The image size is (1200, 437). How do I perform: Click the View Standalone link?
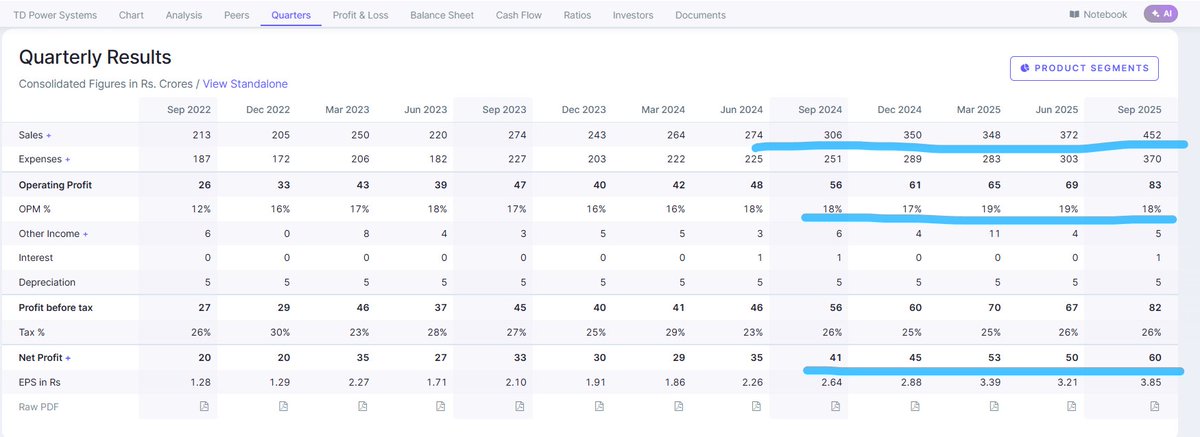click(x=245, y=84)
